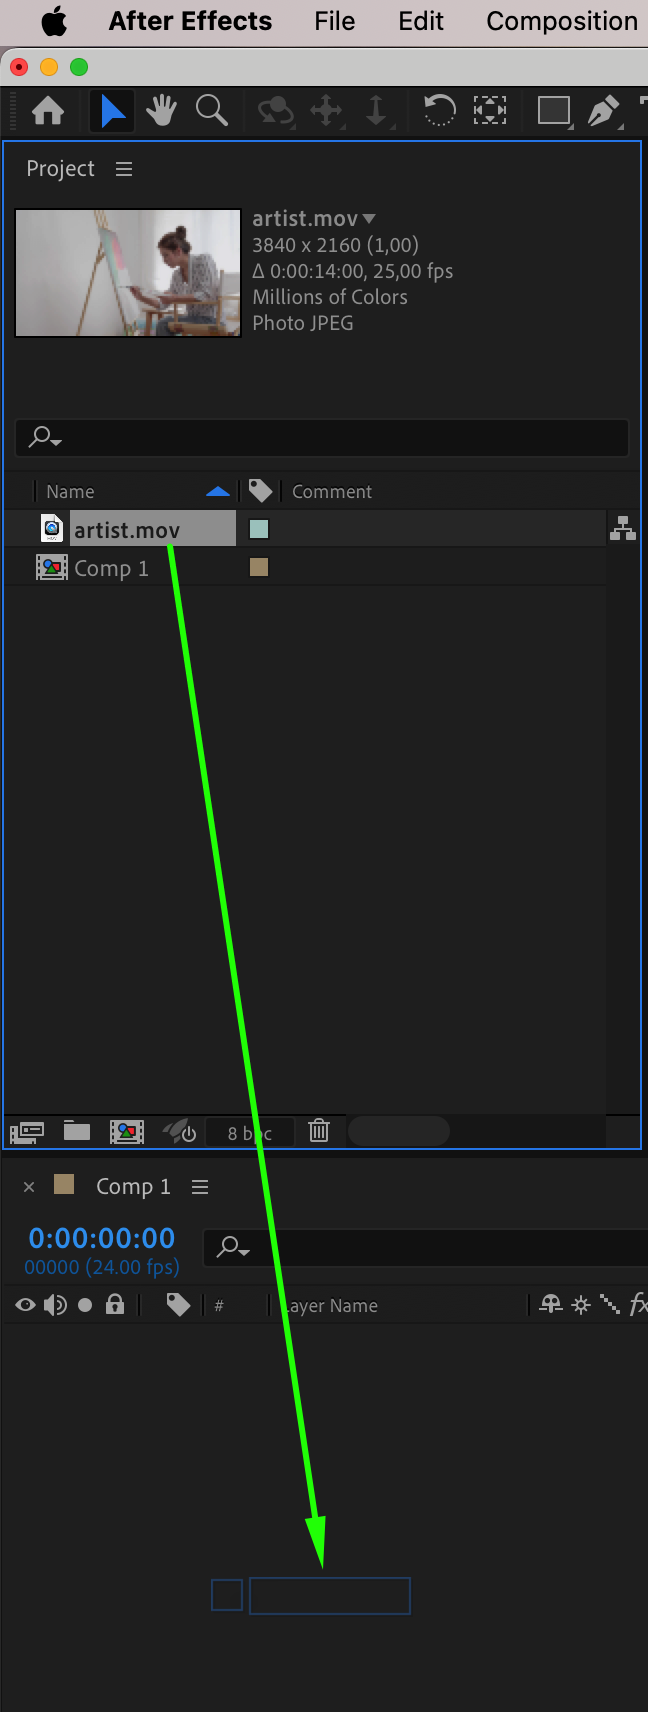Screen dimensions: 648x1712
Task: Create a new folder in Project panel
Action: [77, 1131]
